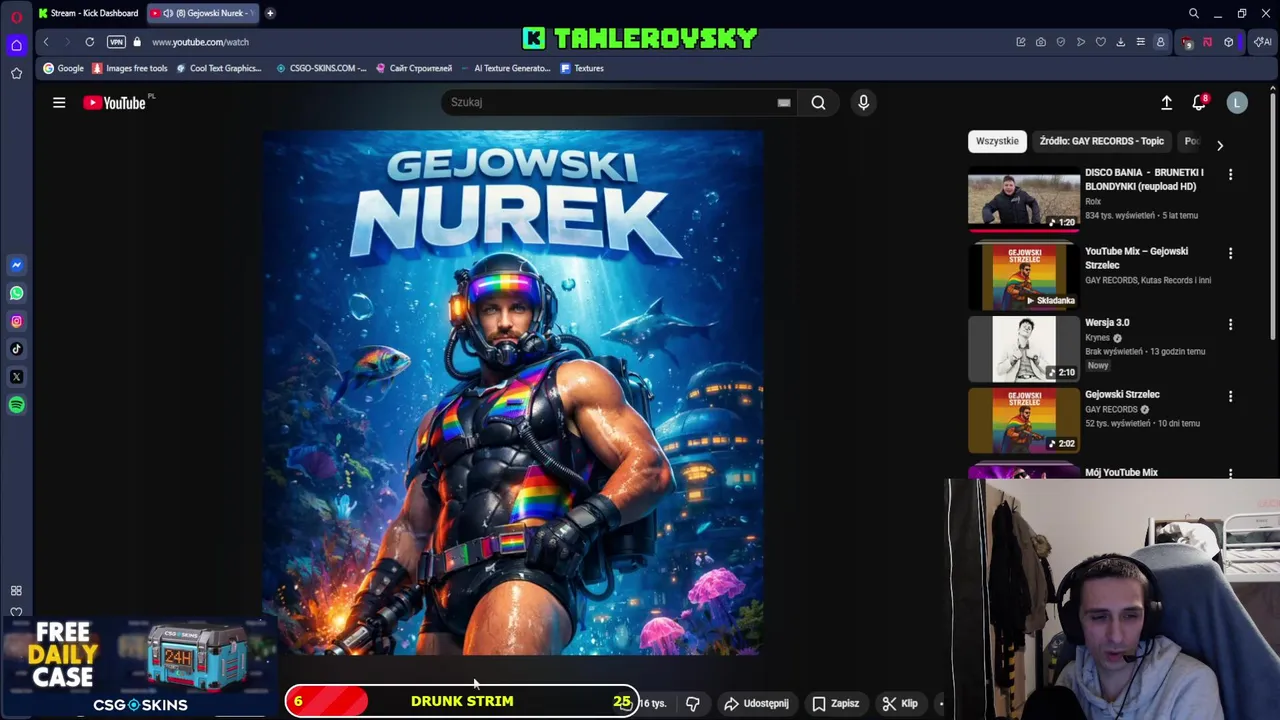This screenshot has height=720, width=1280.
Task: Click the address bar URL youtube.com/watch
Action: point(200,42)
